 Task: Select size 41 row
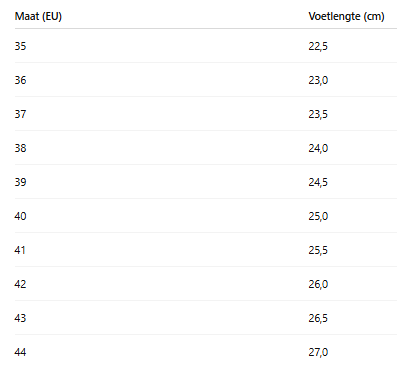pyautogui.click(x=206, y=250)
